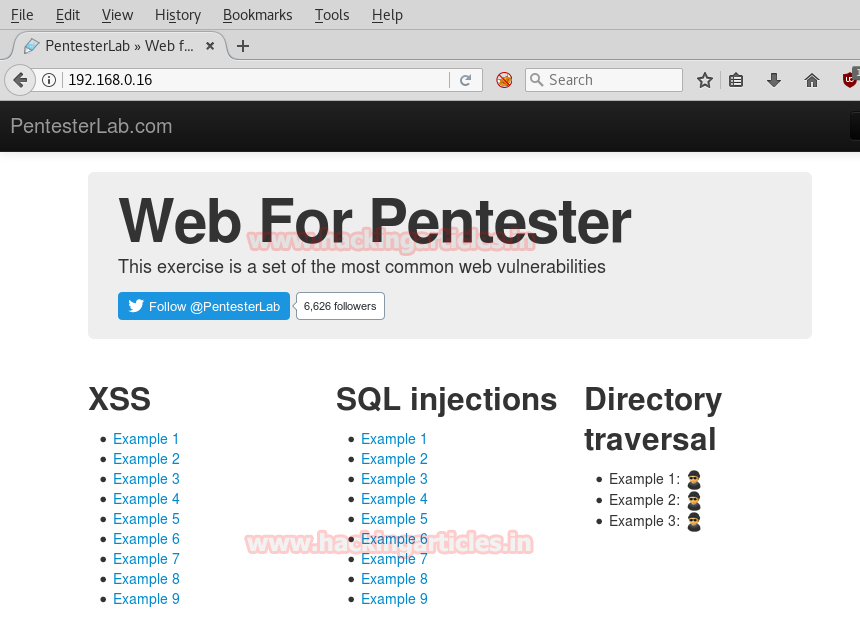Viewport: 860px width, 634px height.
Task: Reload the current page
Action: 465,80
